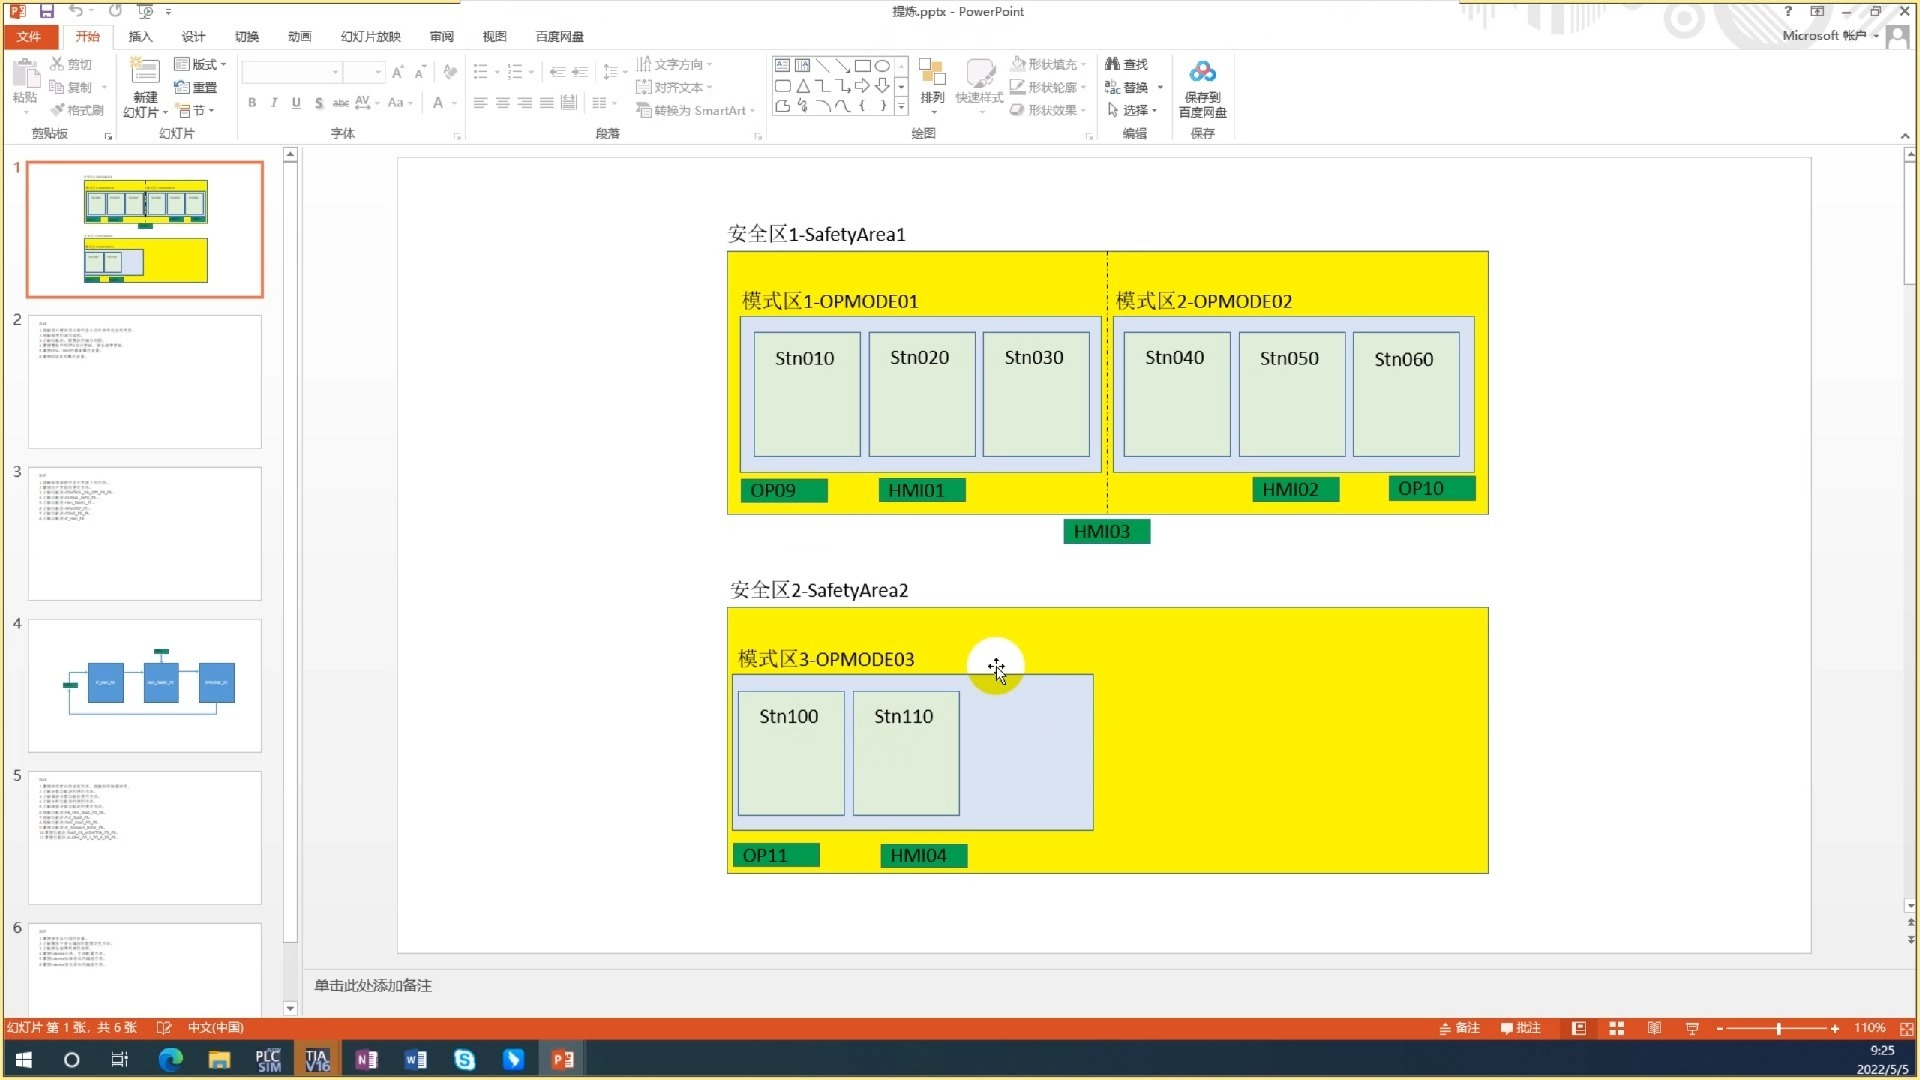Click the 新建幻灯片 (New Slide) icon
Viewport: 1920px width, 1080px height.
tap(145, 72)
